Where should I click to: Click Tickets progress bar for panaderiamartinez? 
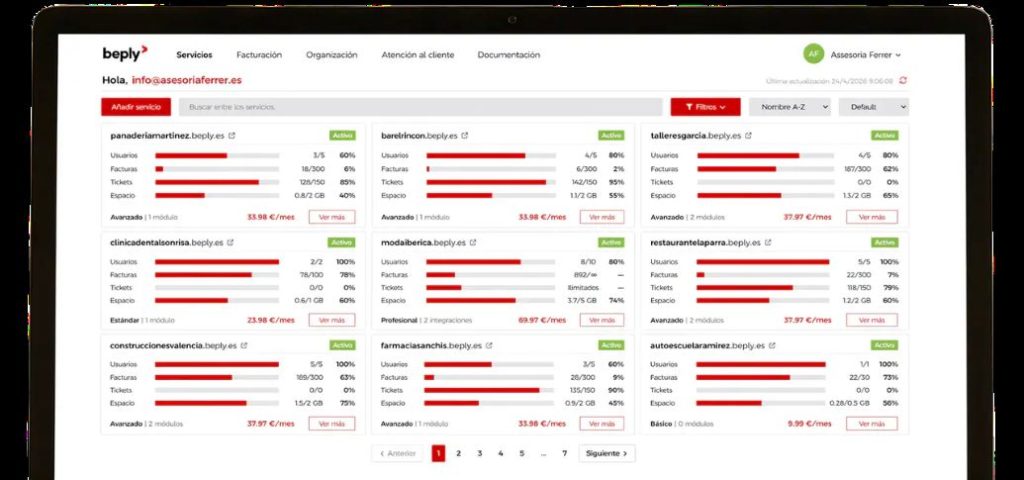point(217,182)
